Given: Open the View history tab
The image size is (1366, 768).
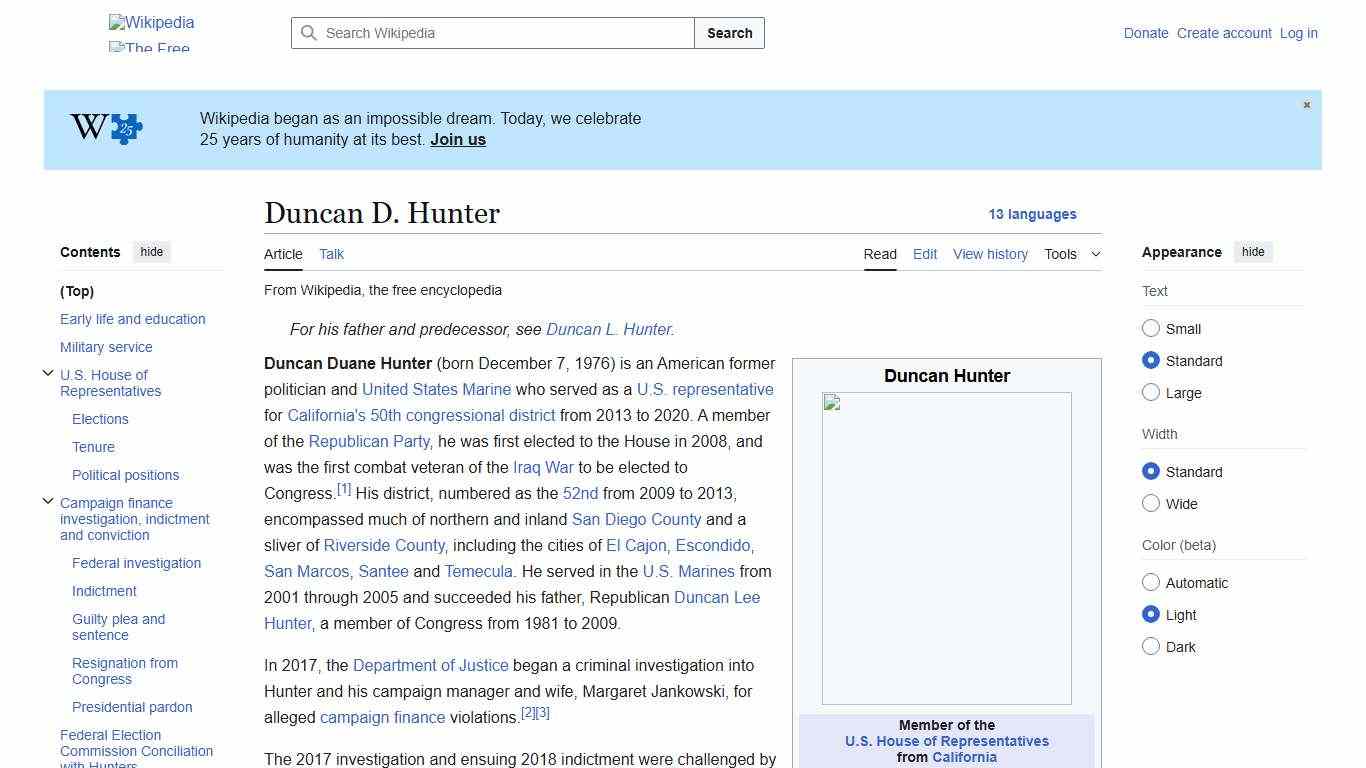Looking at the screenshot, I should [x=989, y=254].
